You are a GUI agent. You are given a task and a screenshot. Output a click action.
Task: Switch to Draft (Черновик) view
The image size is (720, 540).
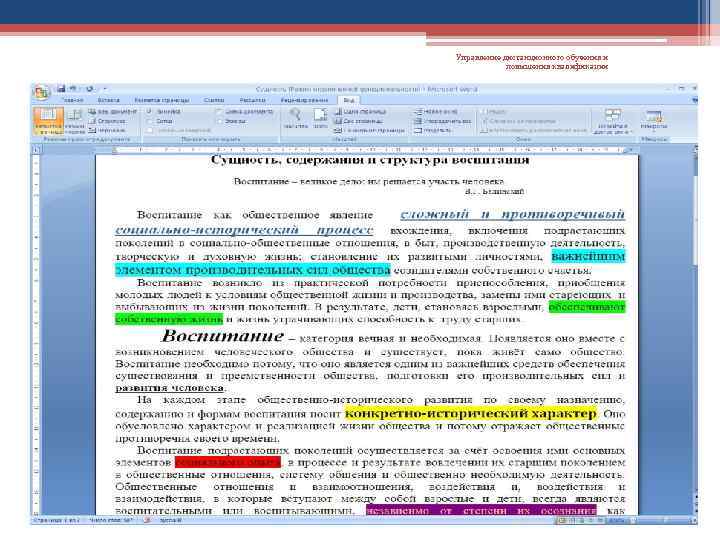point(107,130)
